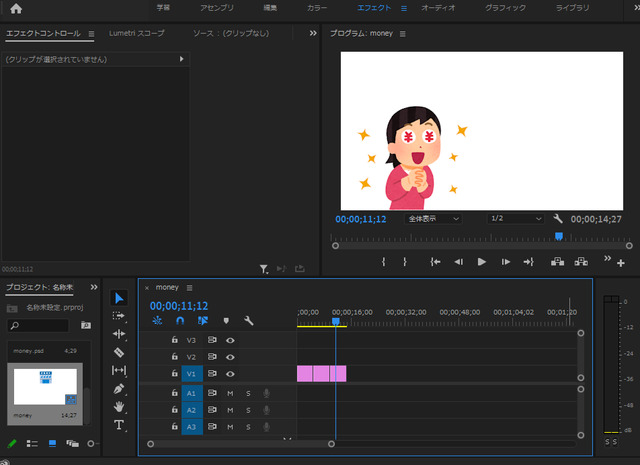Select the Selection tool arrow
640x465 pixels.
[119, 298]
